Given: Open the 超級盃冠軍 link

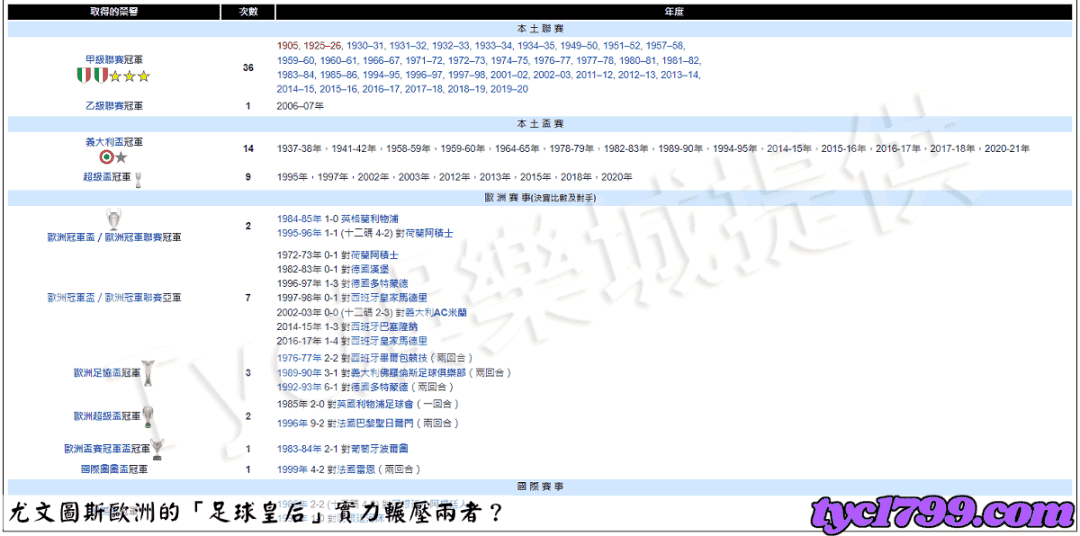Looking at the screenshot, I should pos(106,177).
